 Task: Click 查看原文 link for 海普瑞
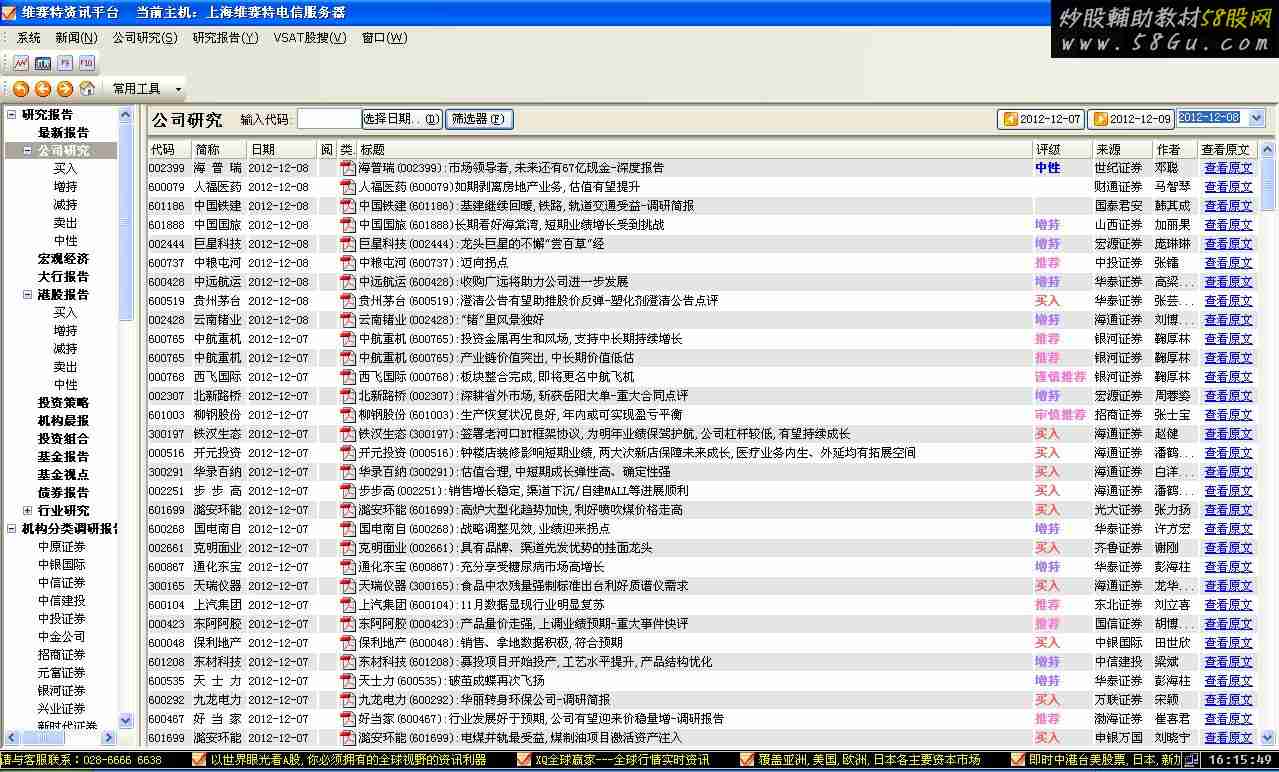pyautogui.click(x=1228, y=168)
